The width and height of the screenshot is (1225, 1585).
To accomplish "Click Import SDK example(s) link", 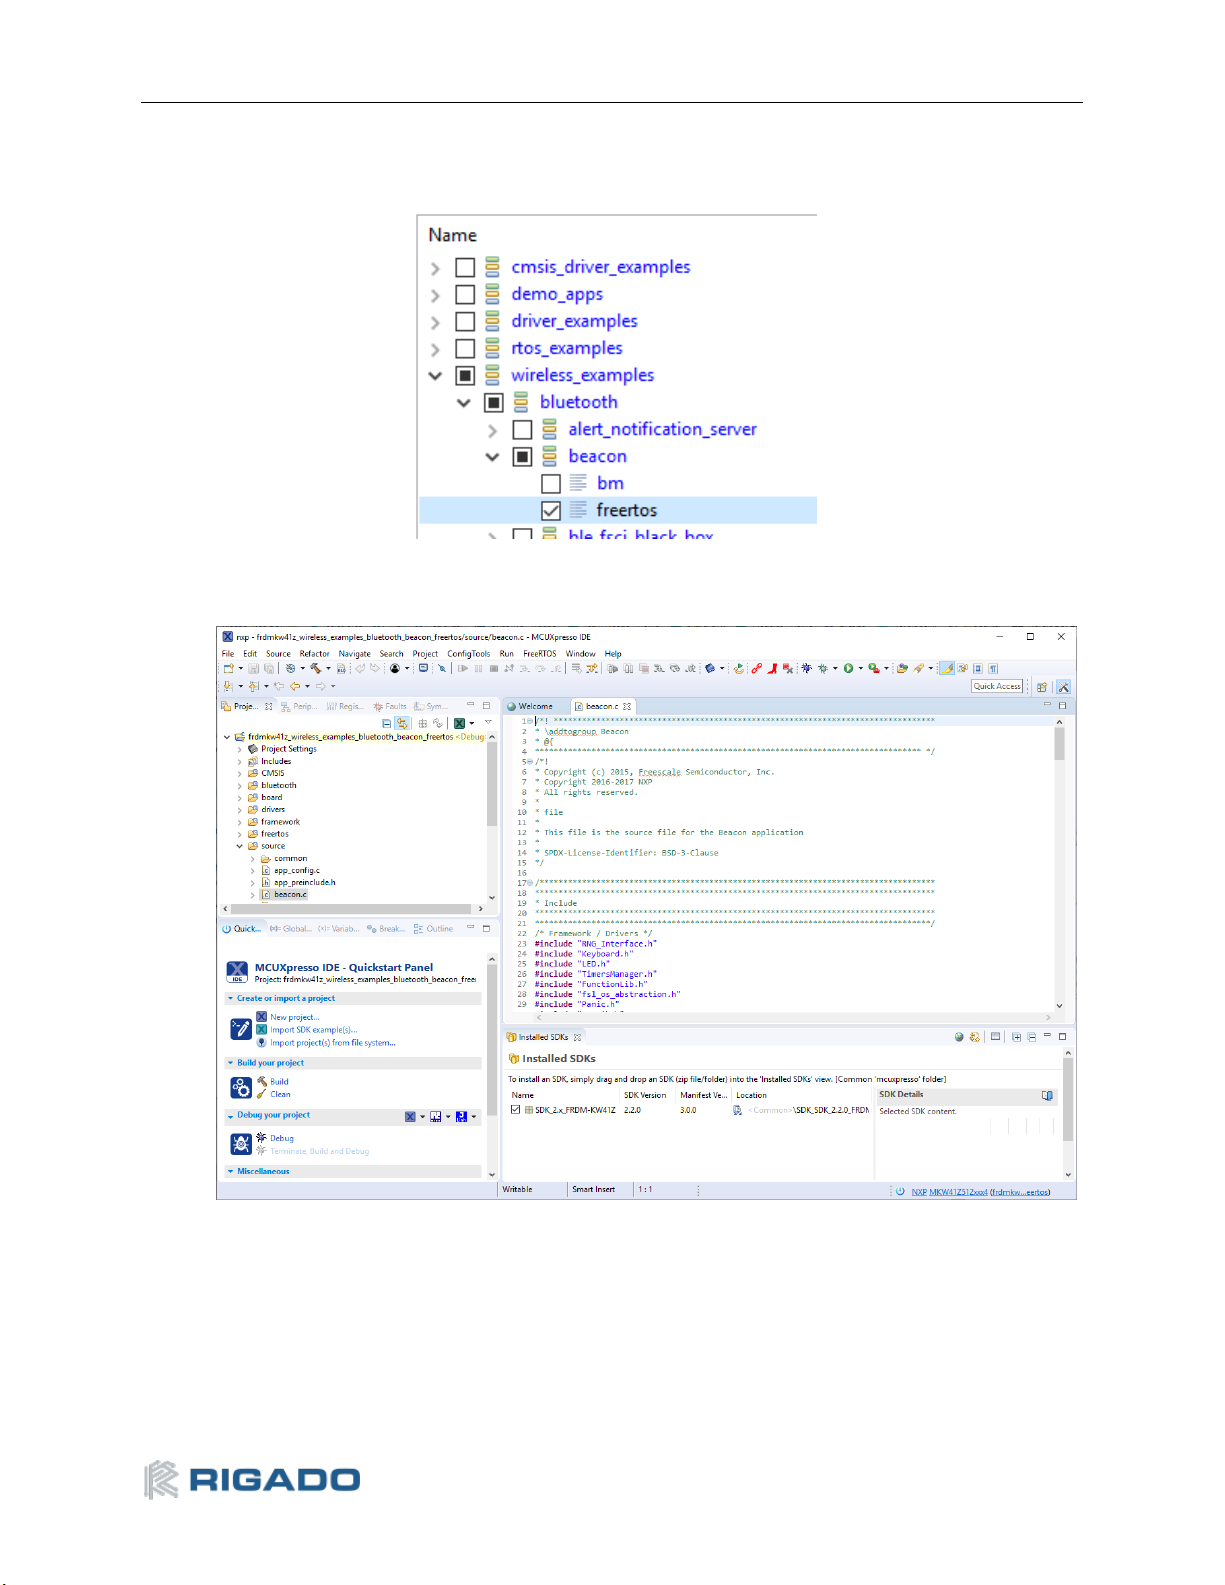I will pos(313,1030).
